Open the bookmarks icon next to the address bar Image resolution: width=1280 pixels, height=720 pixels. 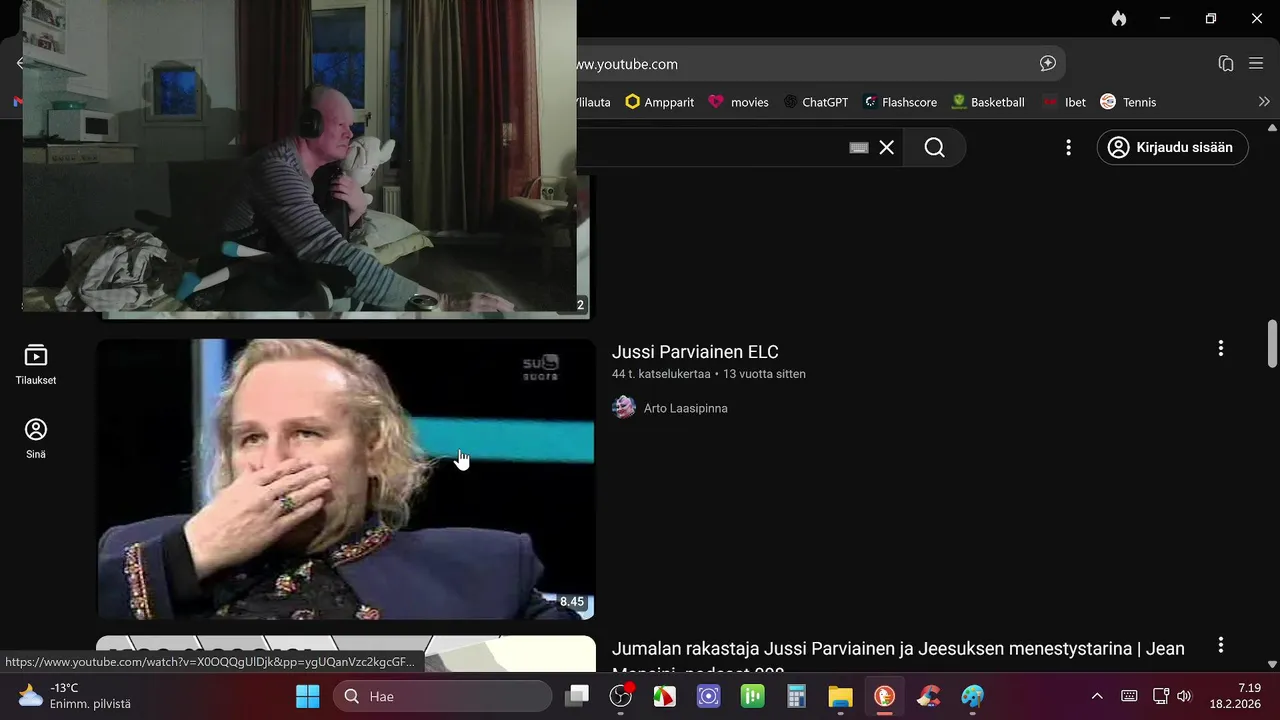(1226, 63)
